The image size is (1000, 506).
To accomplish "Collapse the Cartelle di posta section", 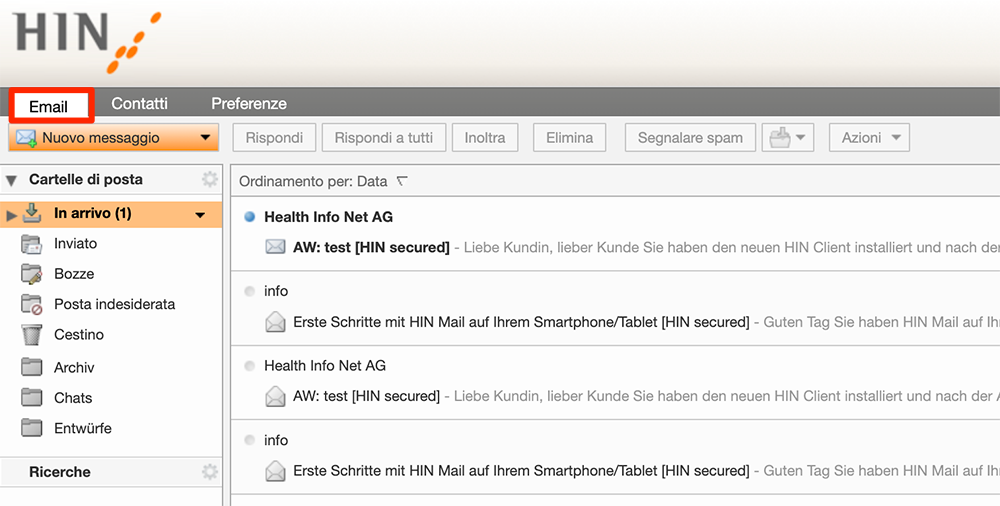I will pyautogui.click(x=11, y=181).
